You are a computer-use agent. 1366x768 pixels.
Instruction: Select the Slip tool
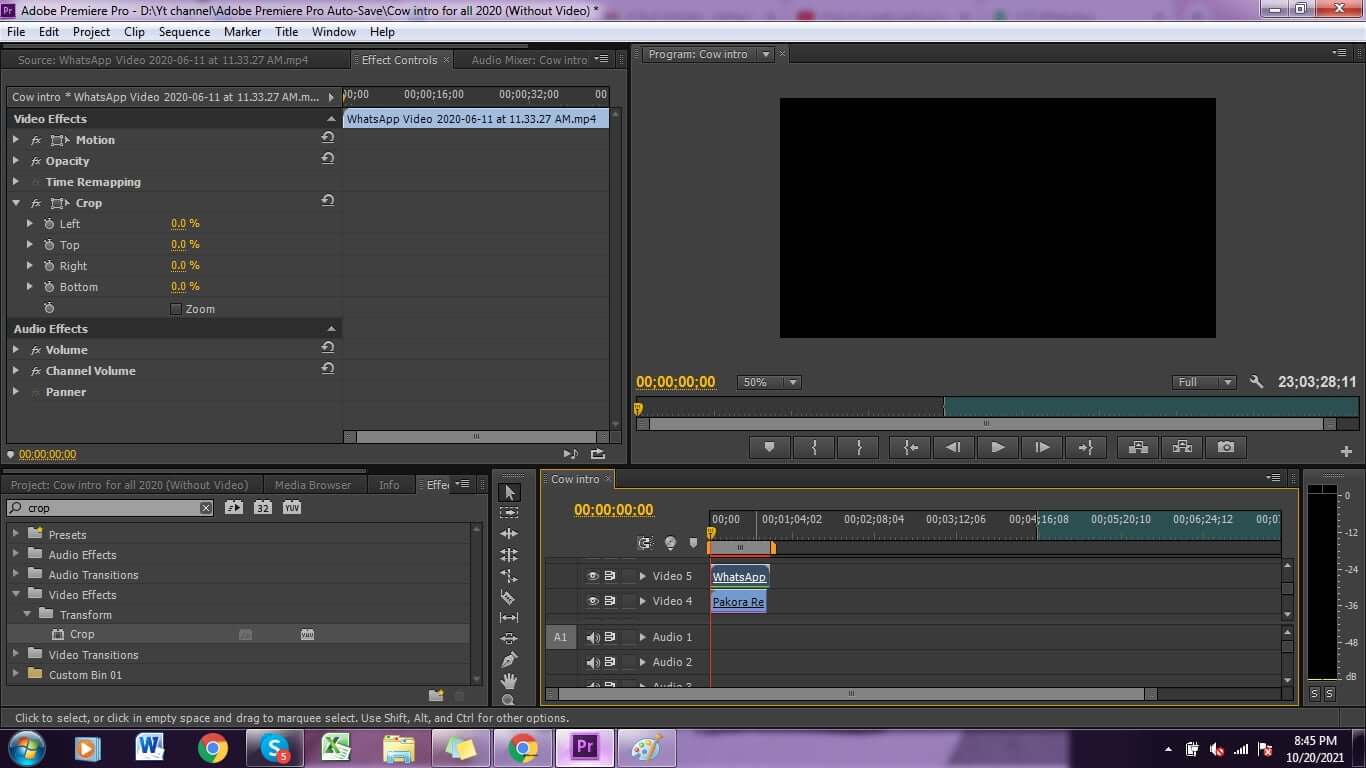509,618
